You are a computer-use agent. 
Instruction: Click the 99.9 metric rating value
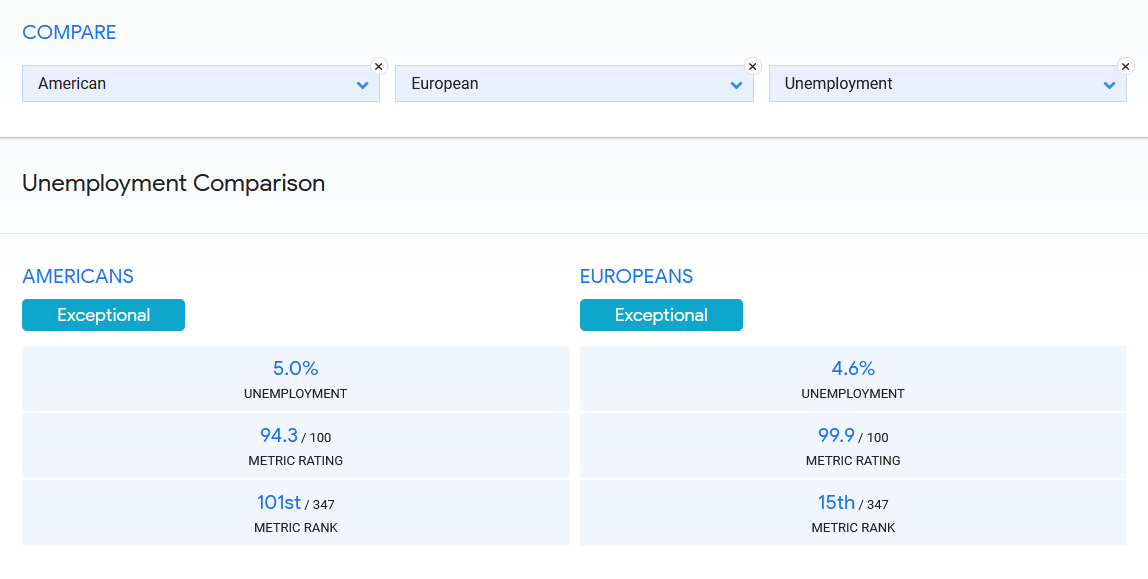coord(837,435)
